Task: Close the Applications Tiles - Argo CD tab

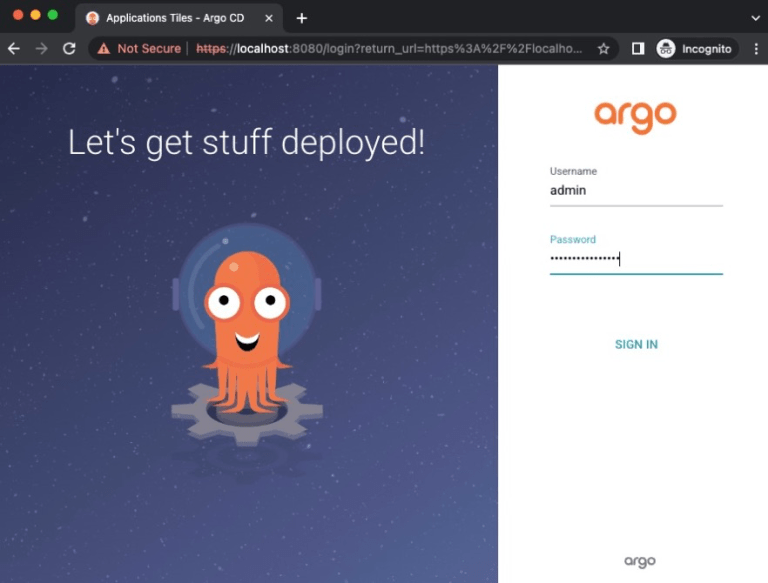Action: 266,18
